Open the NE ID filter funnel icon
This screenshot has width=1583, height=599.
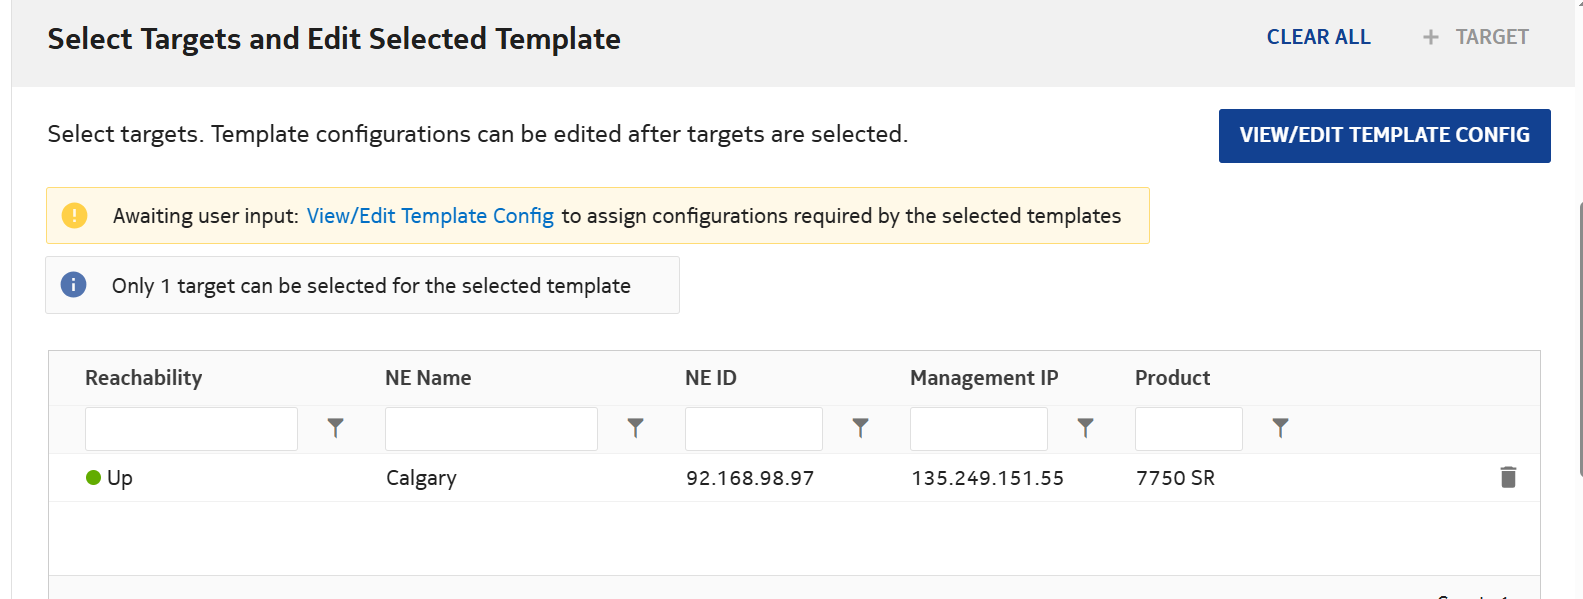click(860, 428)
